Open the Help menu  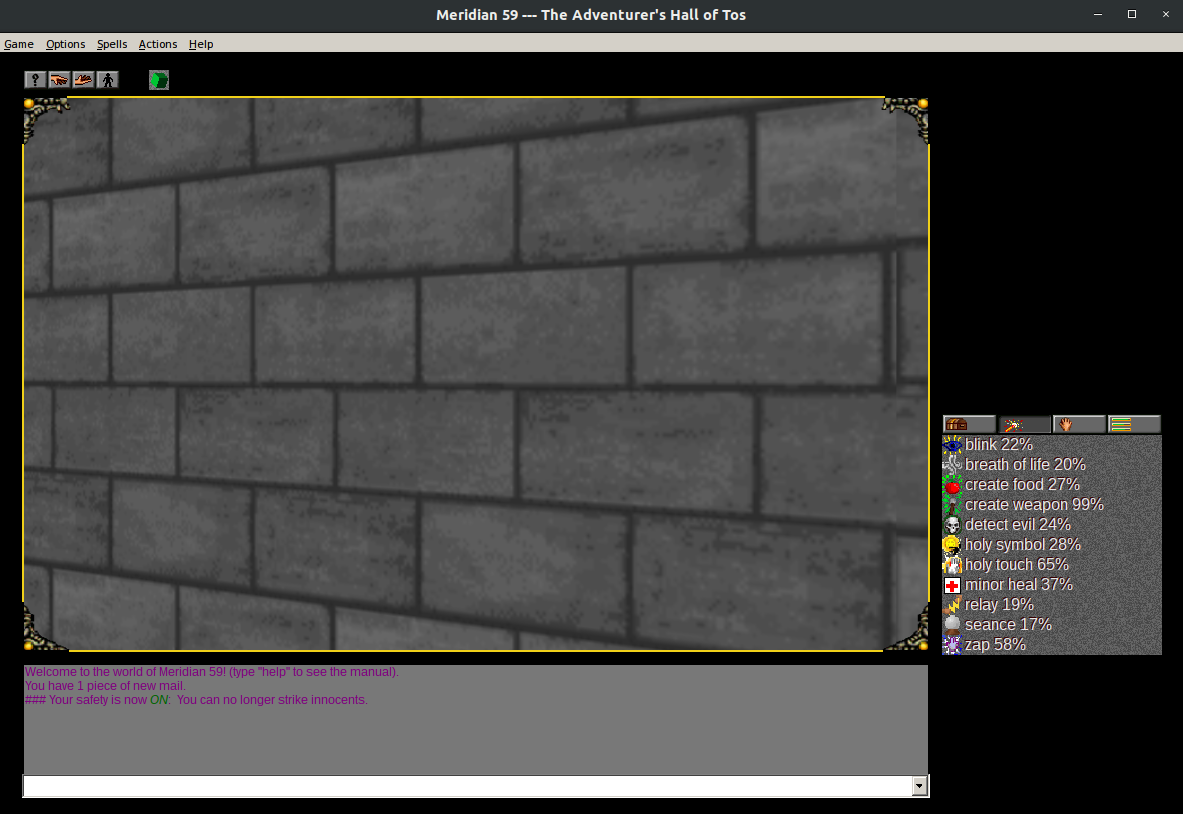pyautogui.click(x=201, y=44)
